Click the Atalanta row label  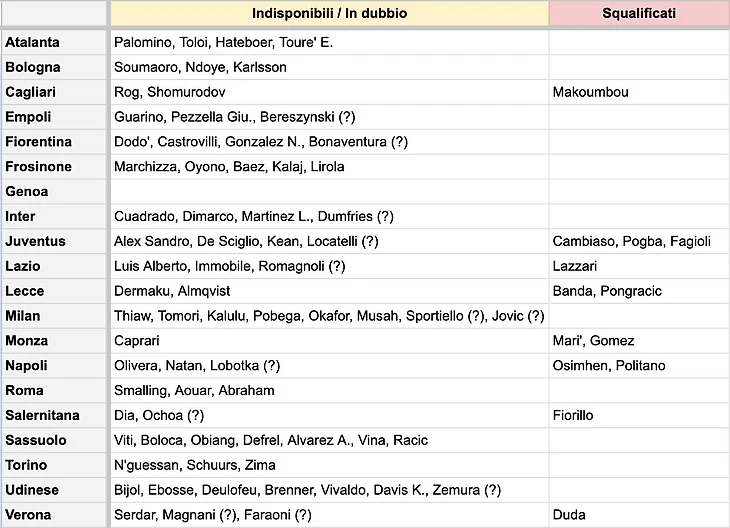[x=54, y=42]
